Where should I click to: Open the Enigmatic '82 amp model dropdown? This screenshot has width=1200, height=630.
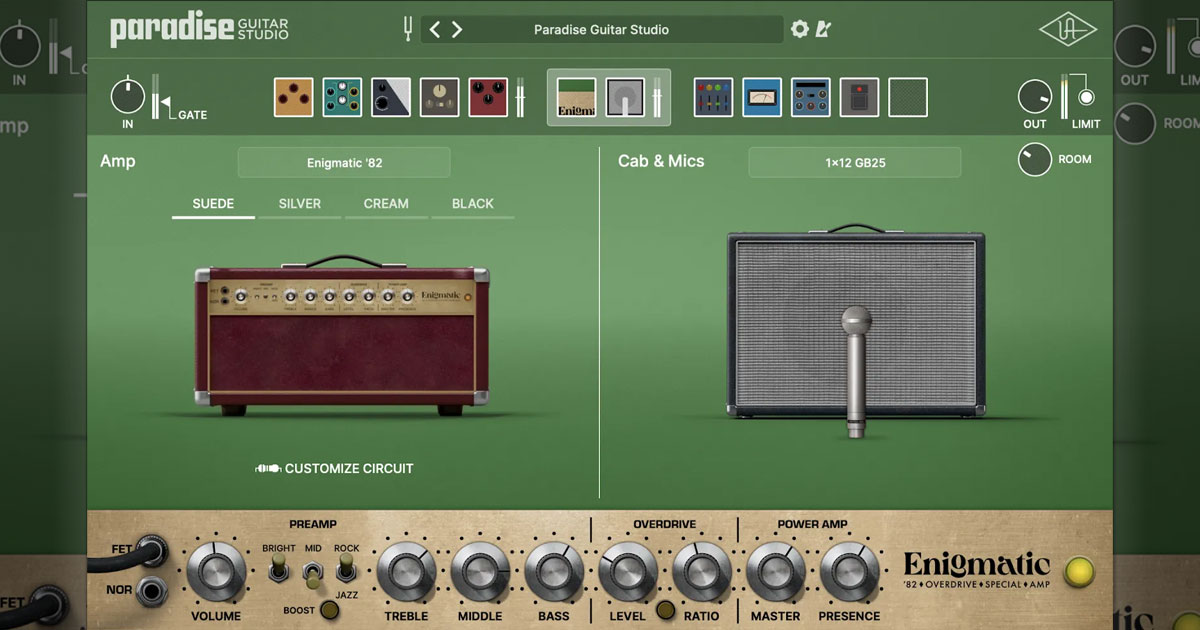pos(344,163)
